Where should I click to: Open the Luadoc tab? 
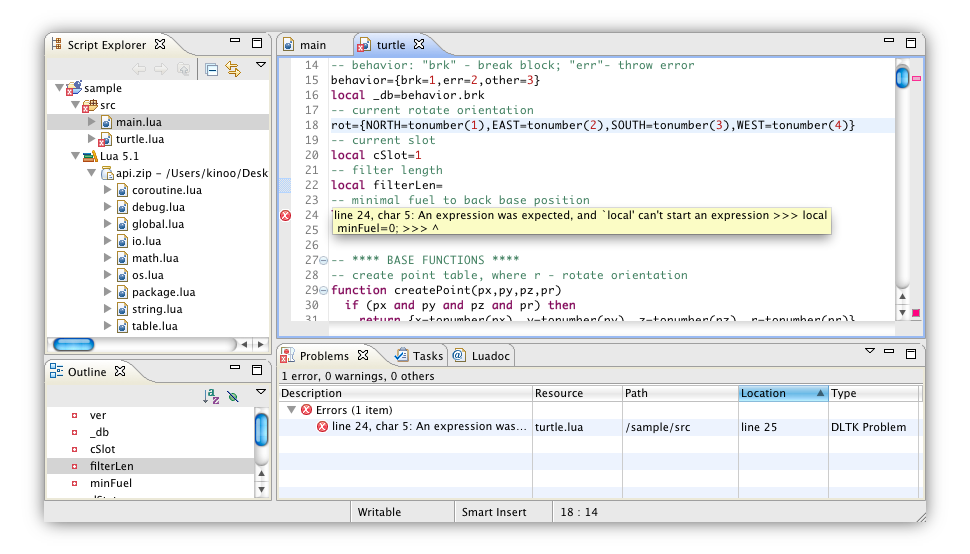482,356
